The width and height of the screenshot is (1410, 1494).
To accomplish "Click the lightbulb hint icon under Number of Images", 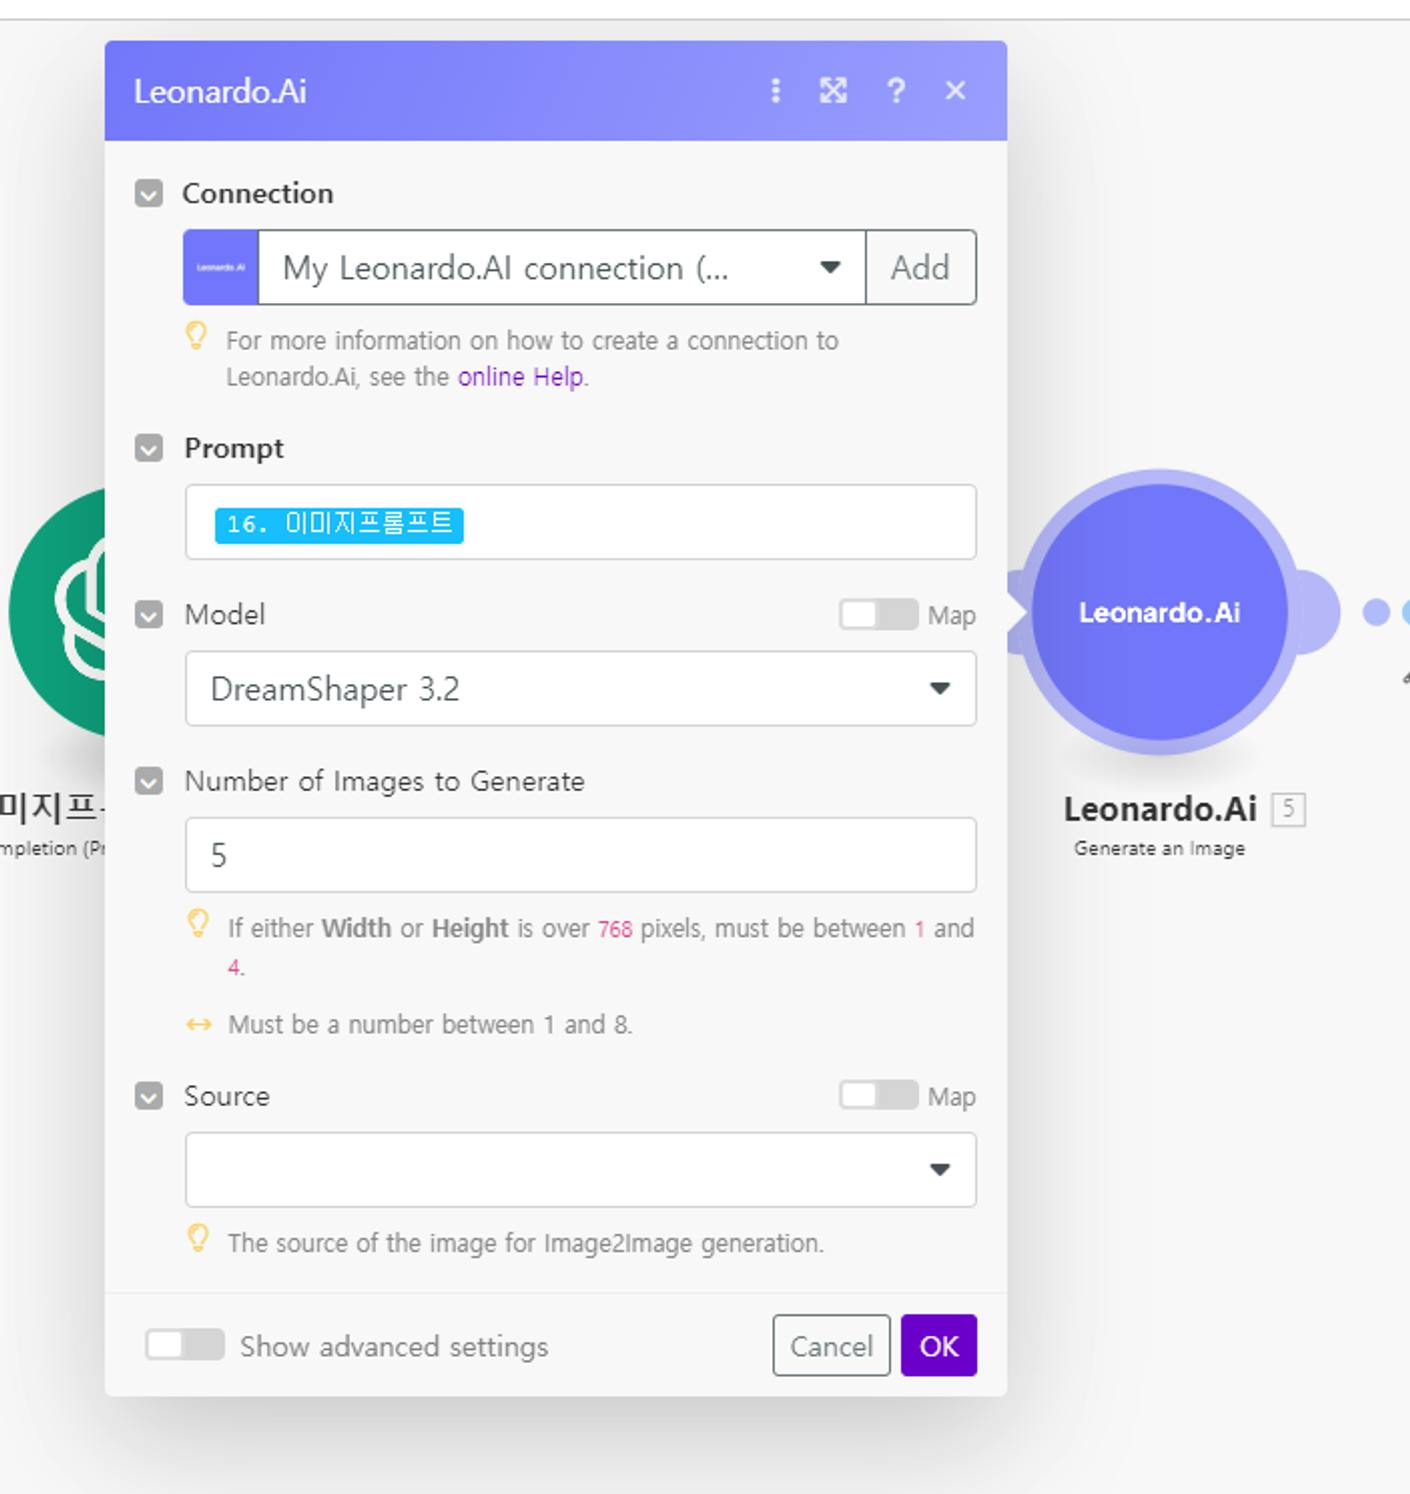I will point(198,924).
